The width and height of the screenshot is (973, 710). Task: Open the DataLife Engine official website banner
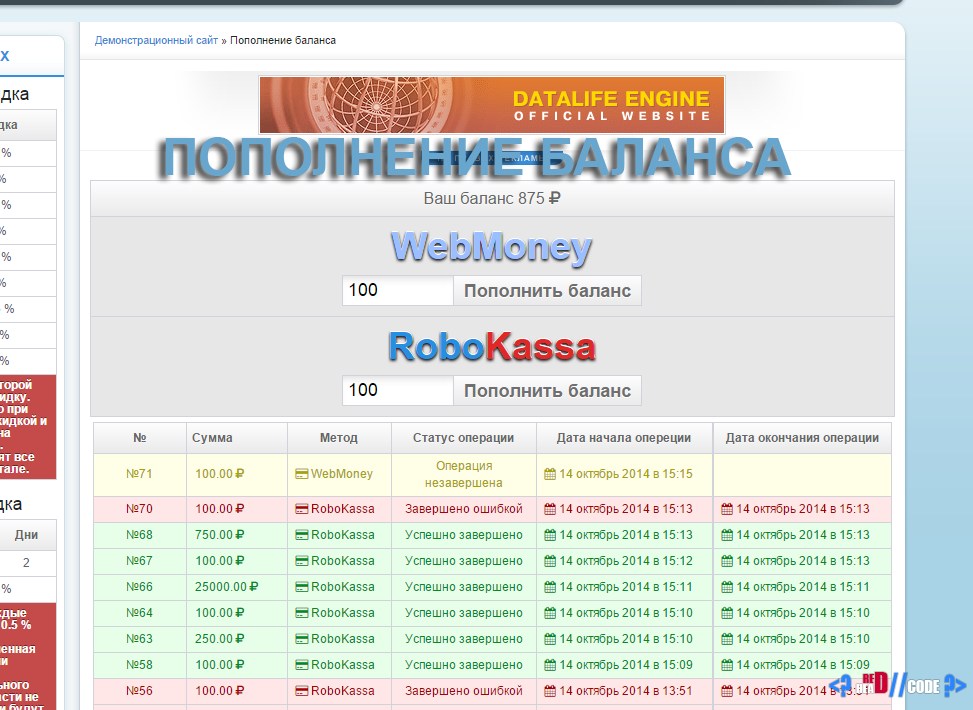click(x=492, y=105)
